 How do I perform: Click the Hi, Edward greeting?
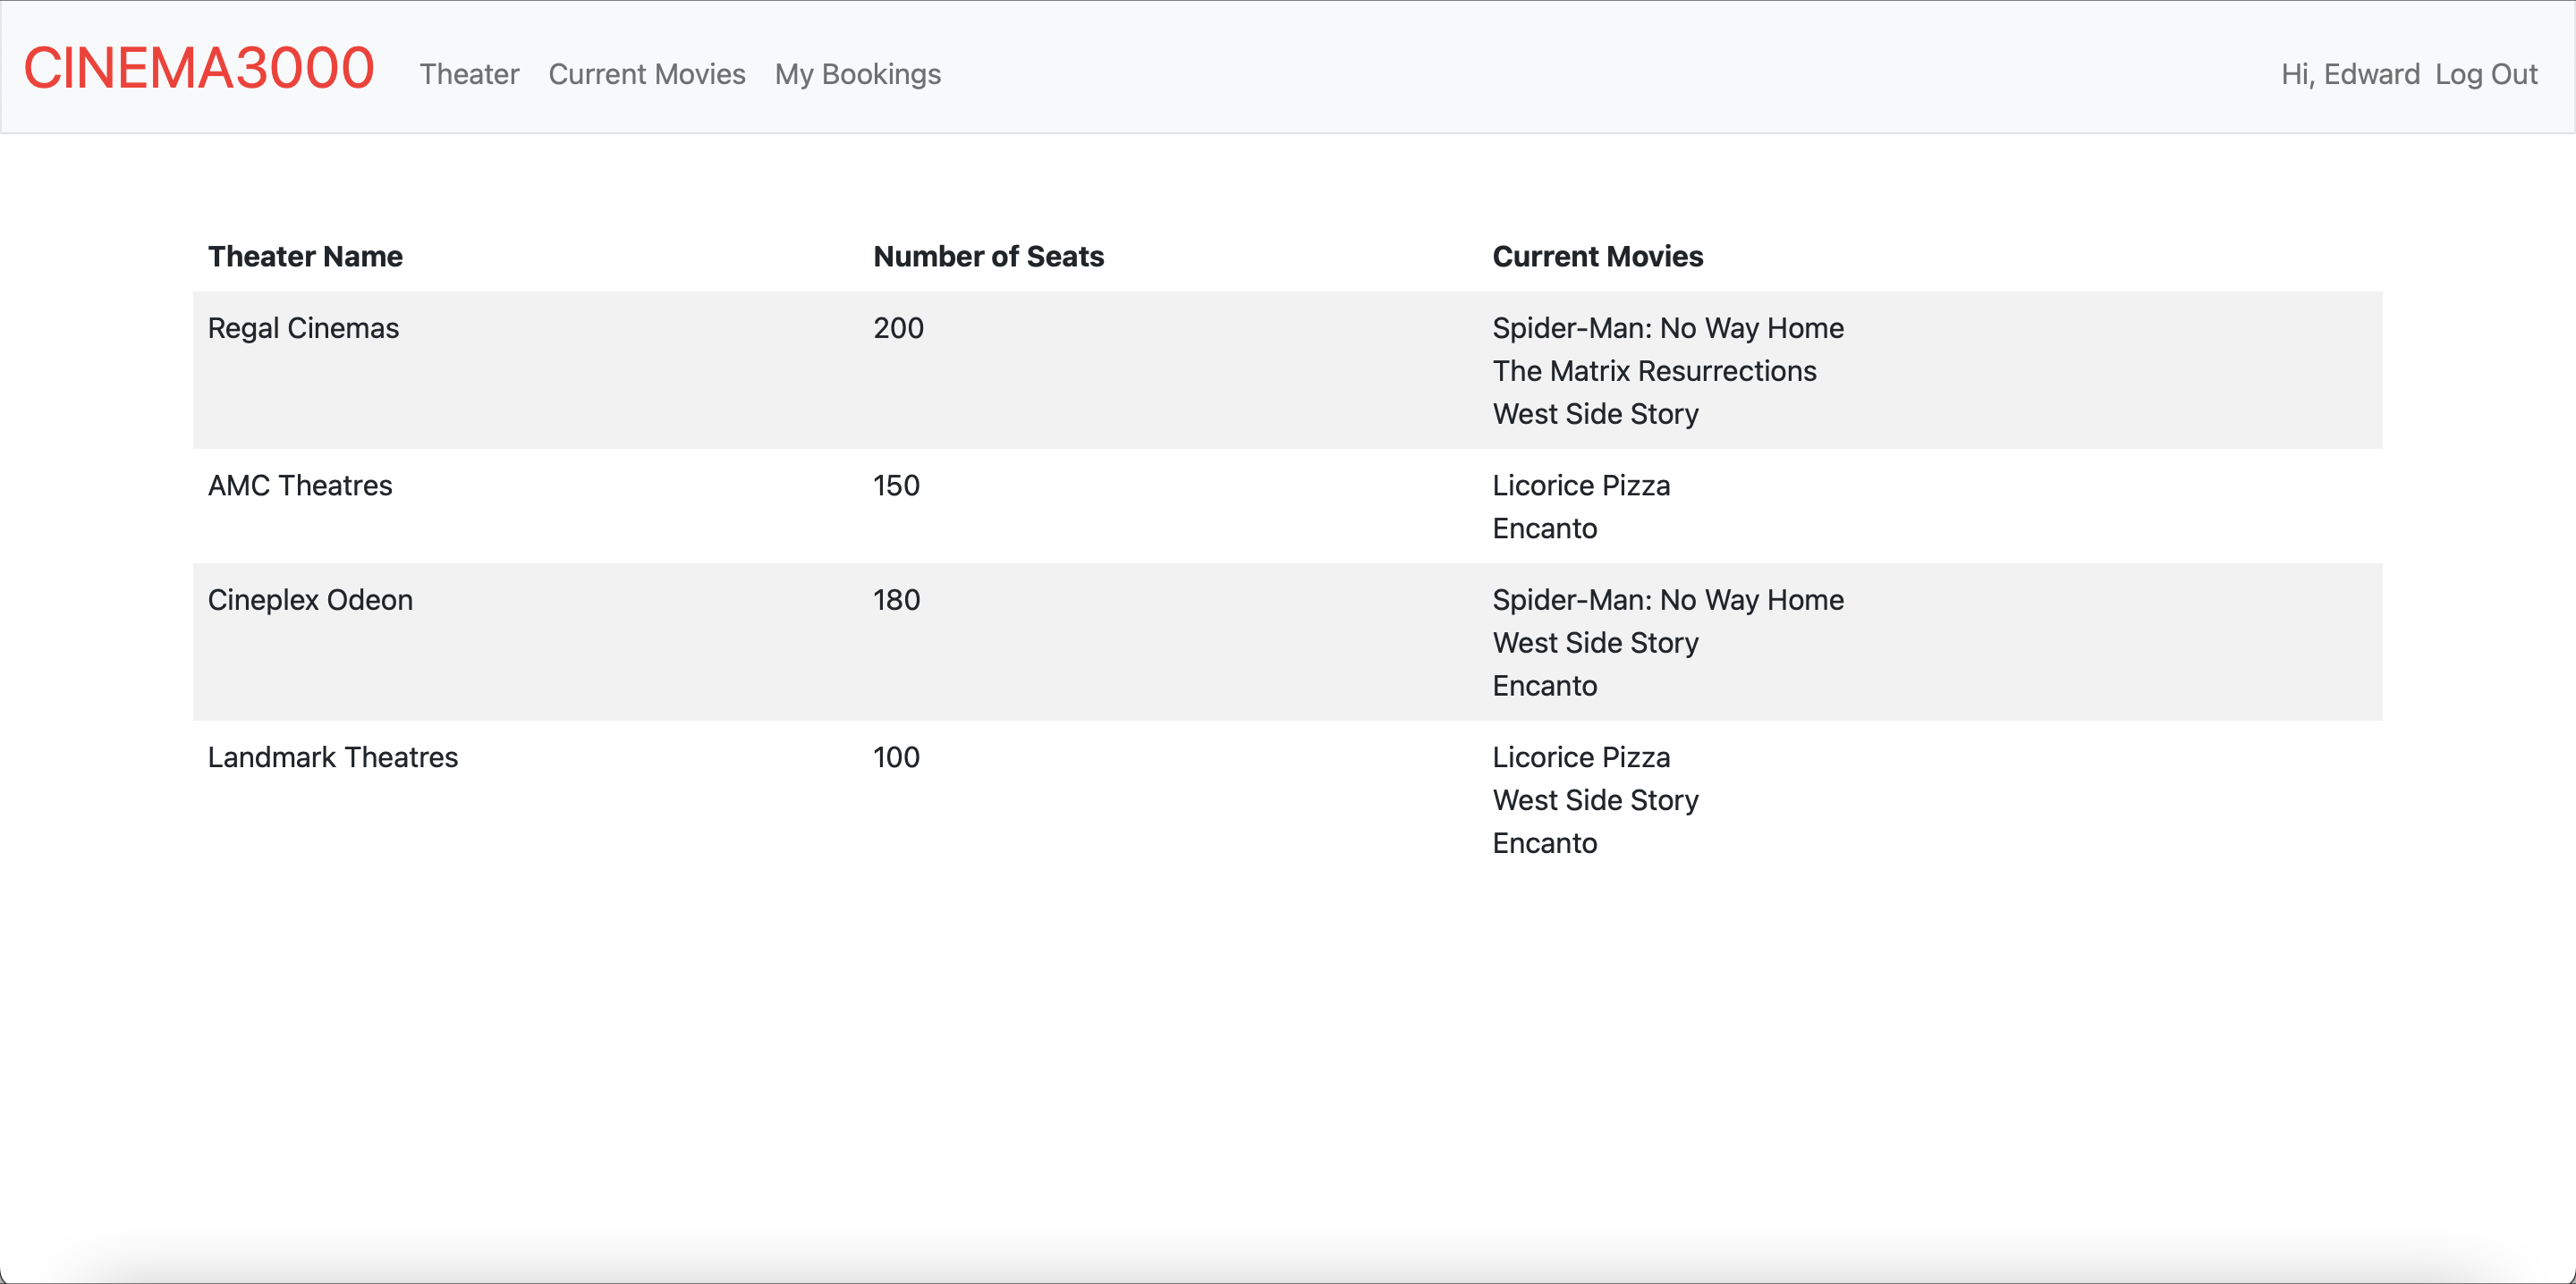pyautogui.click(x=2349, y=74)
